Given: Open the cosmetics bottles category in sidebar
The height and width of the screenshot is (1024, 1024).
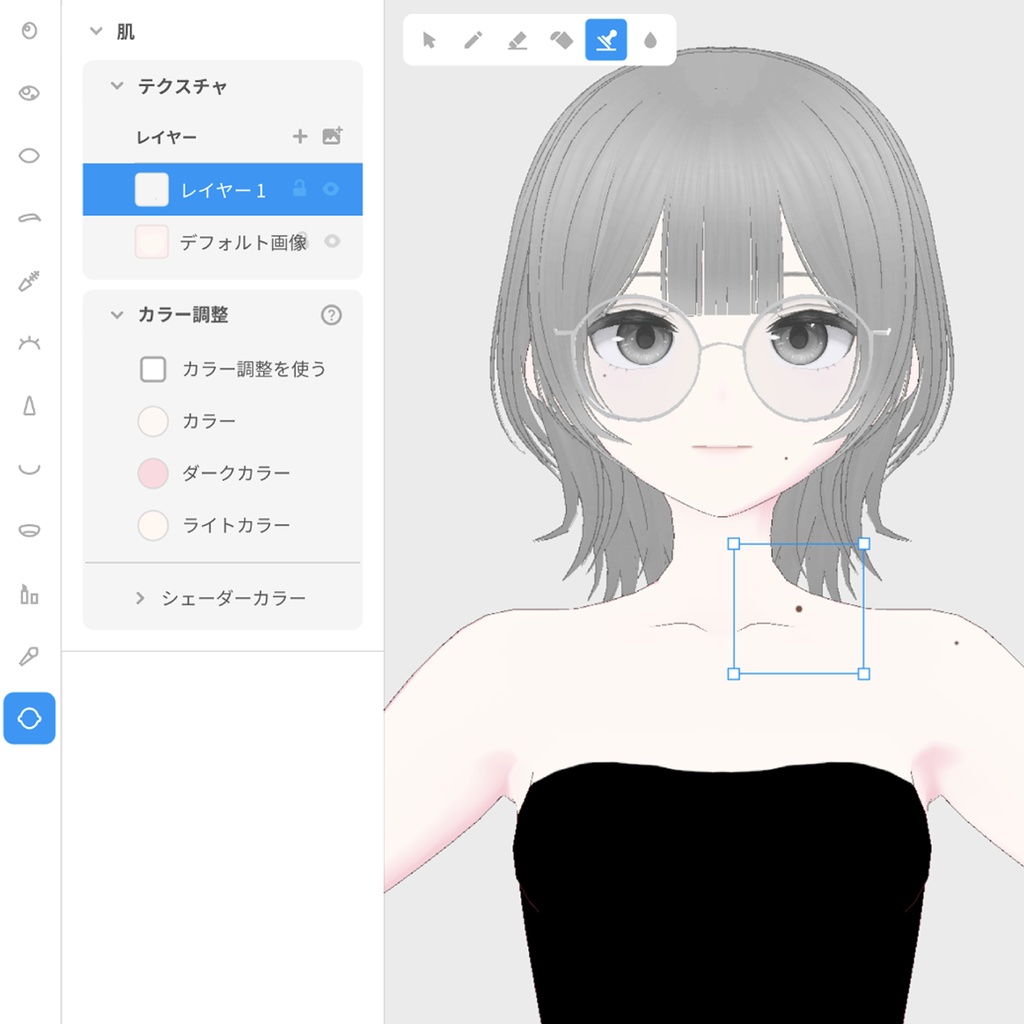Looking at the screenshot, I should [29, 594].
